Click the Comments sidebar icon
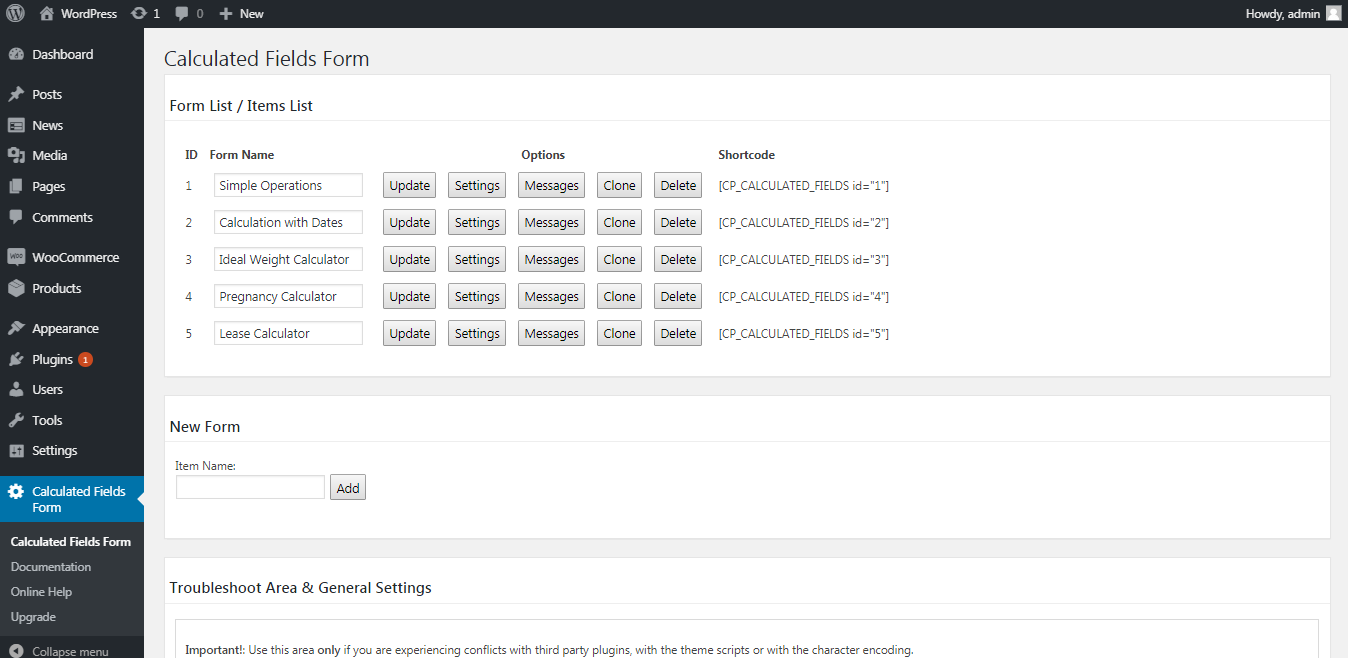1348x658 pixels. 16,217
